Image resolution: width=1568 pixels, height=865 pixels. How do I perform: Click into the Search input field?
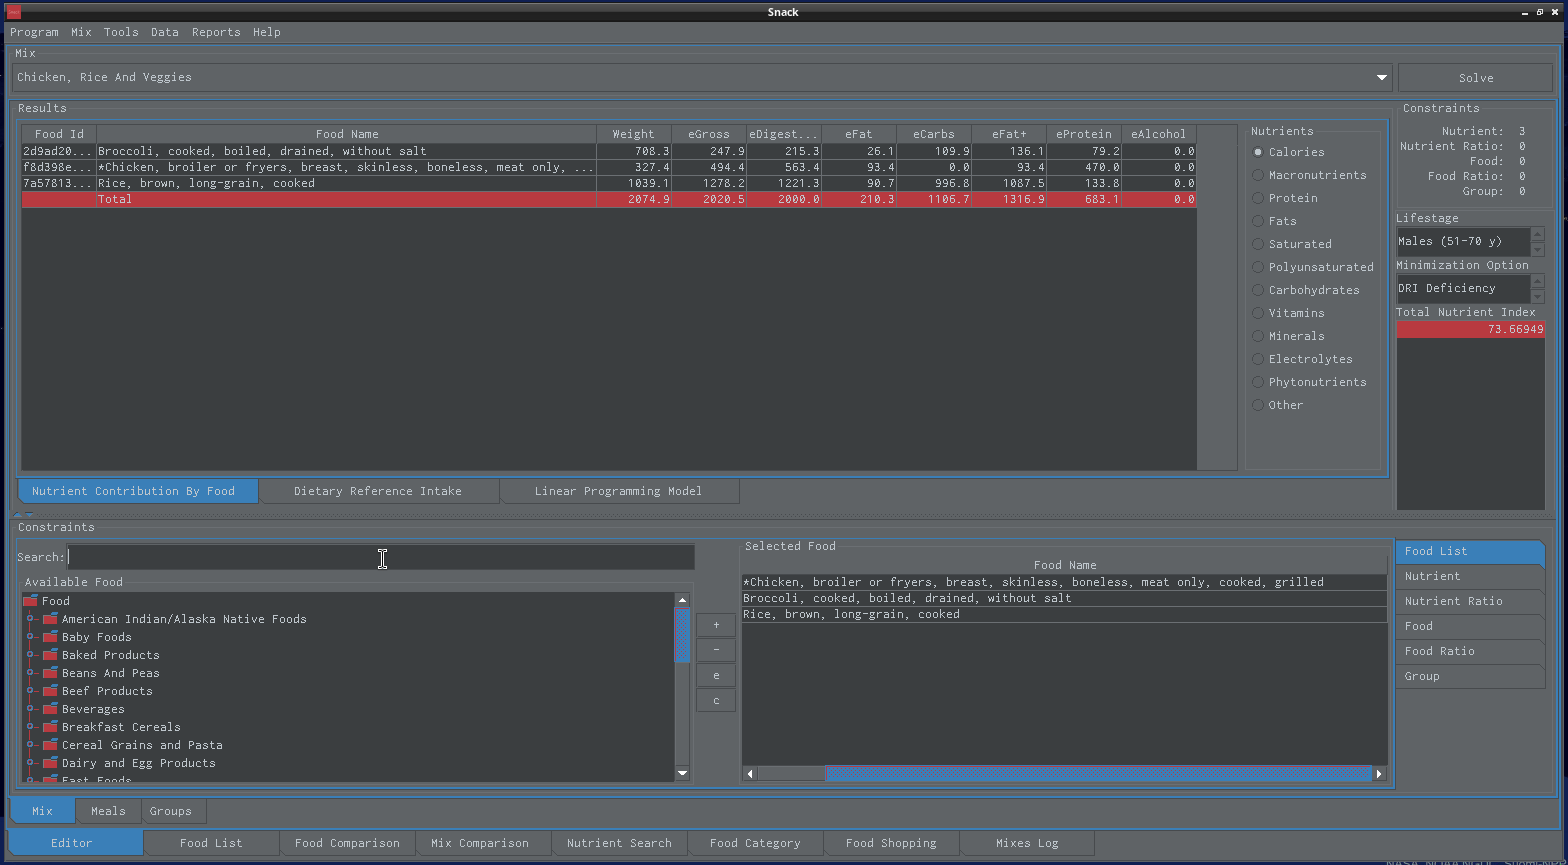tap(380, 558)
